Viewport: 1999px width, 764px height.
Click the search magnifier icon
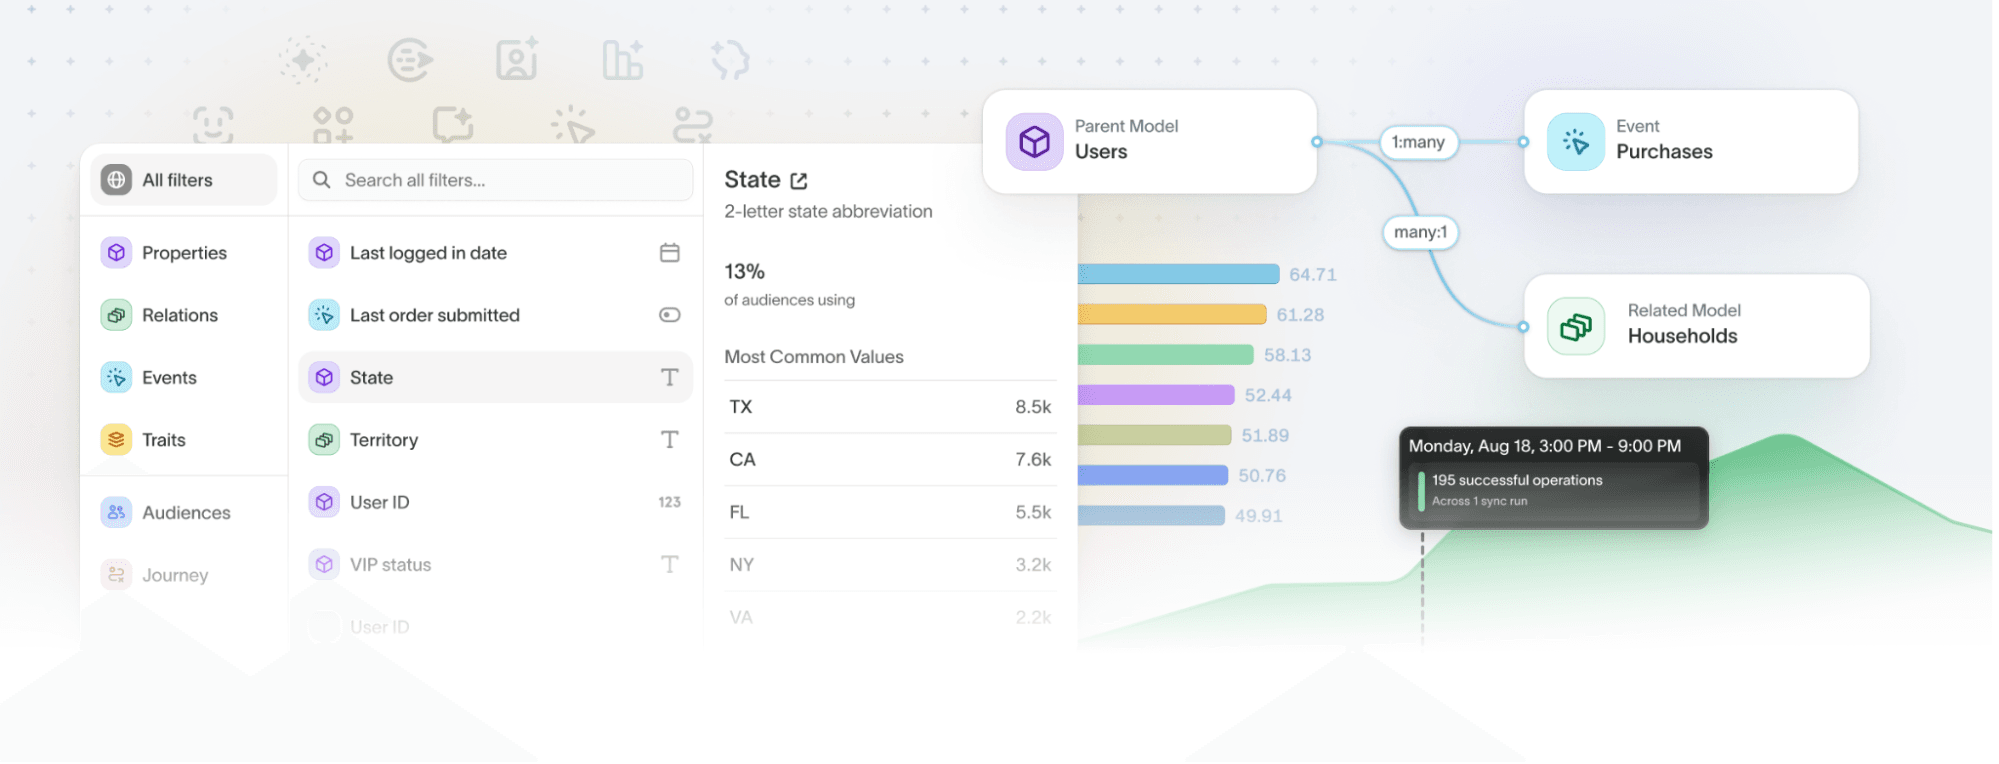click(x=321, y=180)
